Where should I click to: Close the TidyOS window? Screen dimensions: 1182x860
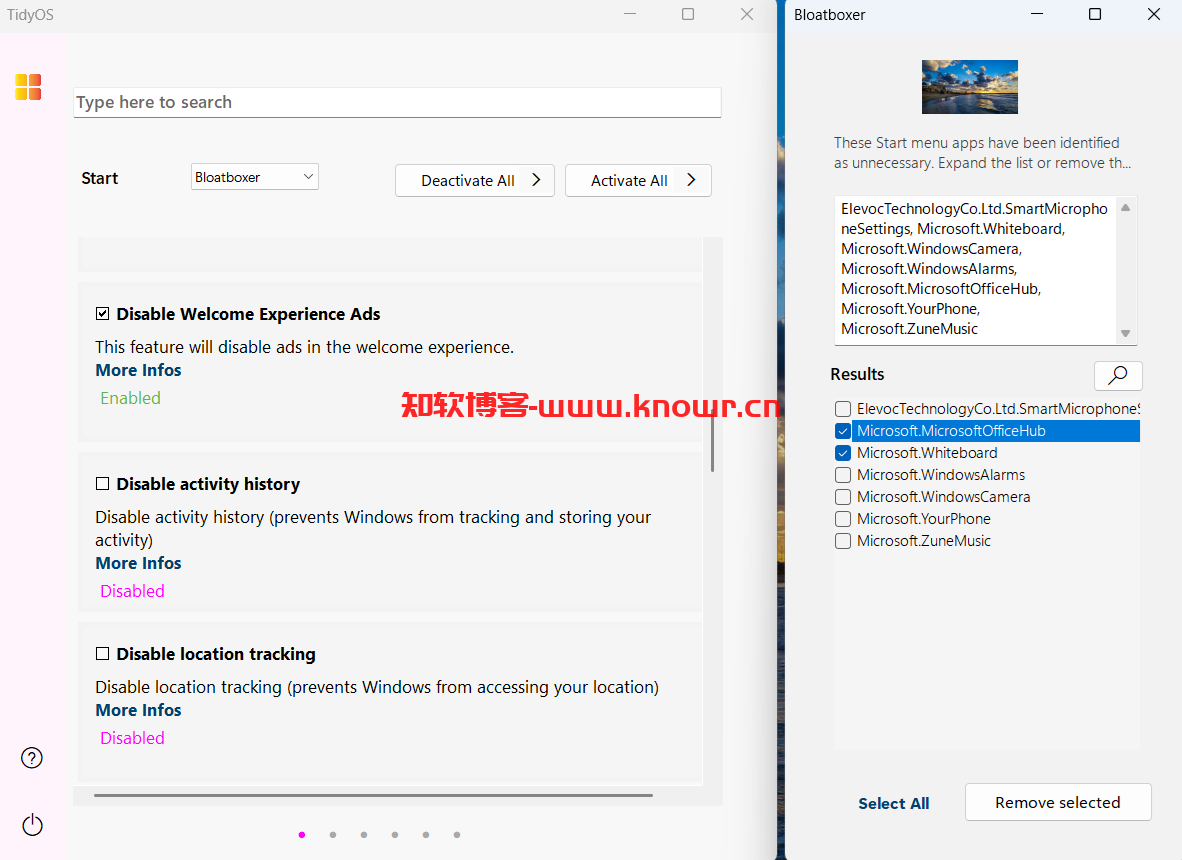[x=747, y=14]
